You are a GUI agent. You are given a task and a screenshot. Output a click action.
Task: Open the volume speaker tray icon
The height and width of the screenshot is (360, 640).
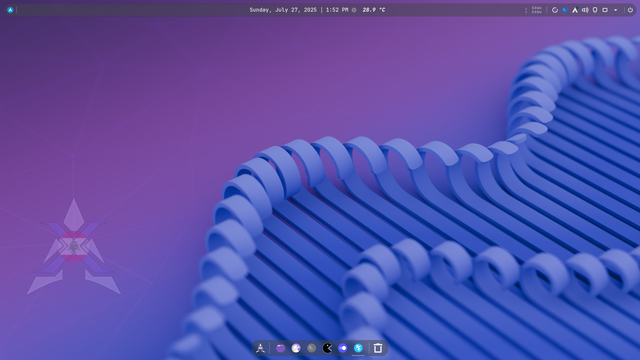[585, 10]
